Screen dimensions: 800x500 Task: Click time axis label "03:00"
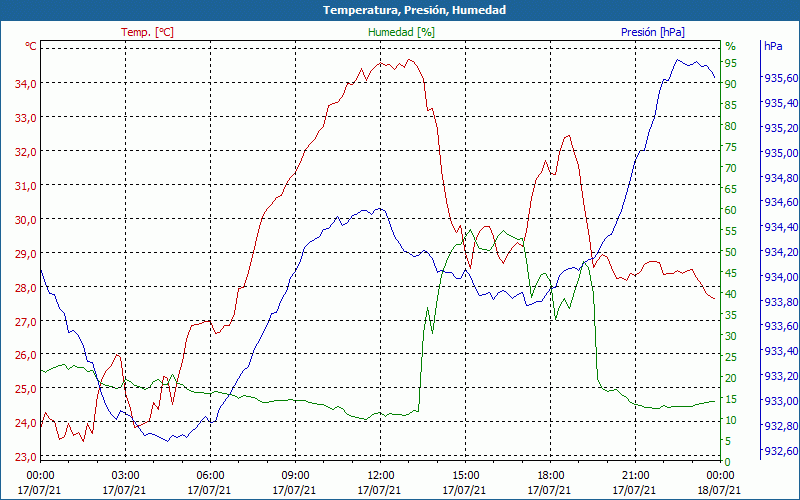pyautogui.click(x=124, y=476)
